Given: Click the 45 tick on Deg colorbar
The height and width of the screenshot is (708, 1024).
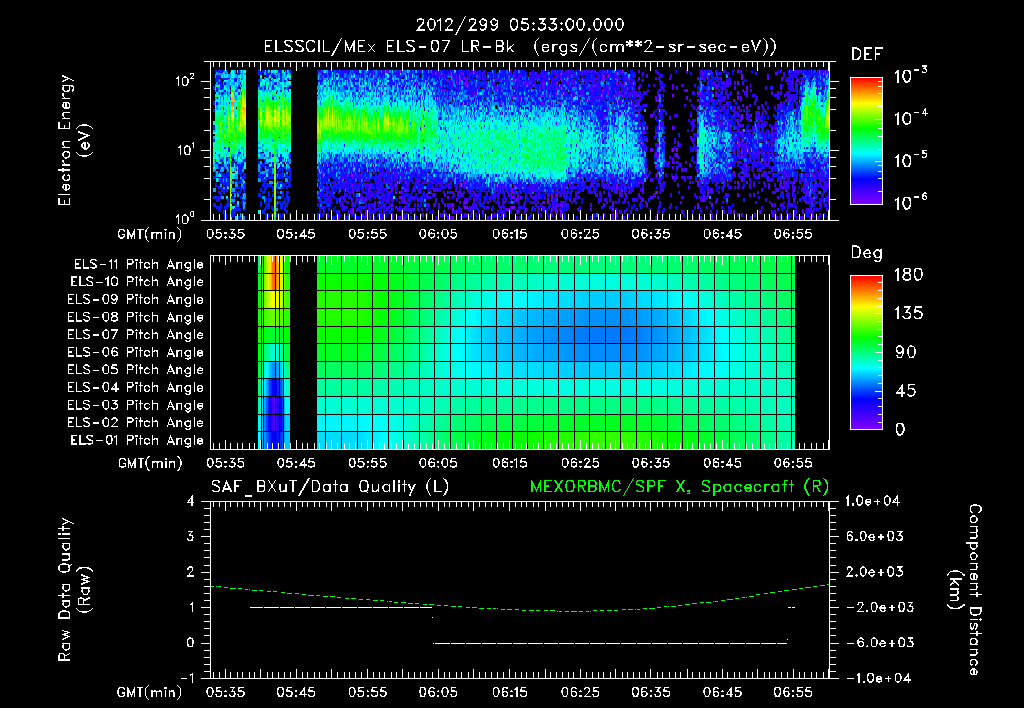Looking at the screenshot, I should tap(906, 391).
